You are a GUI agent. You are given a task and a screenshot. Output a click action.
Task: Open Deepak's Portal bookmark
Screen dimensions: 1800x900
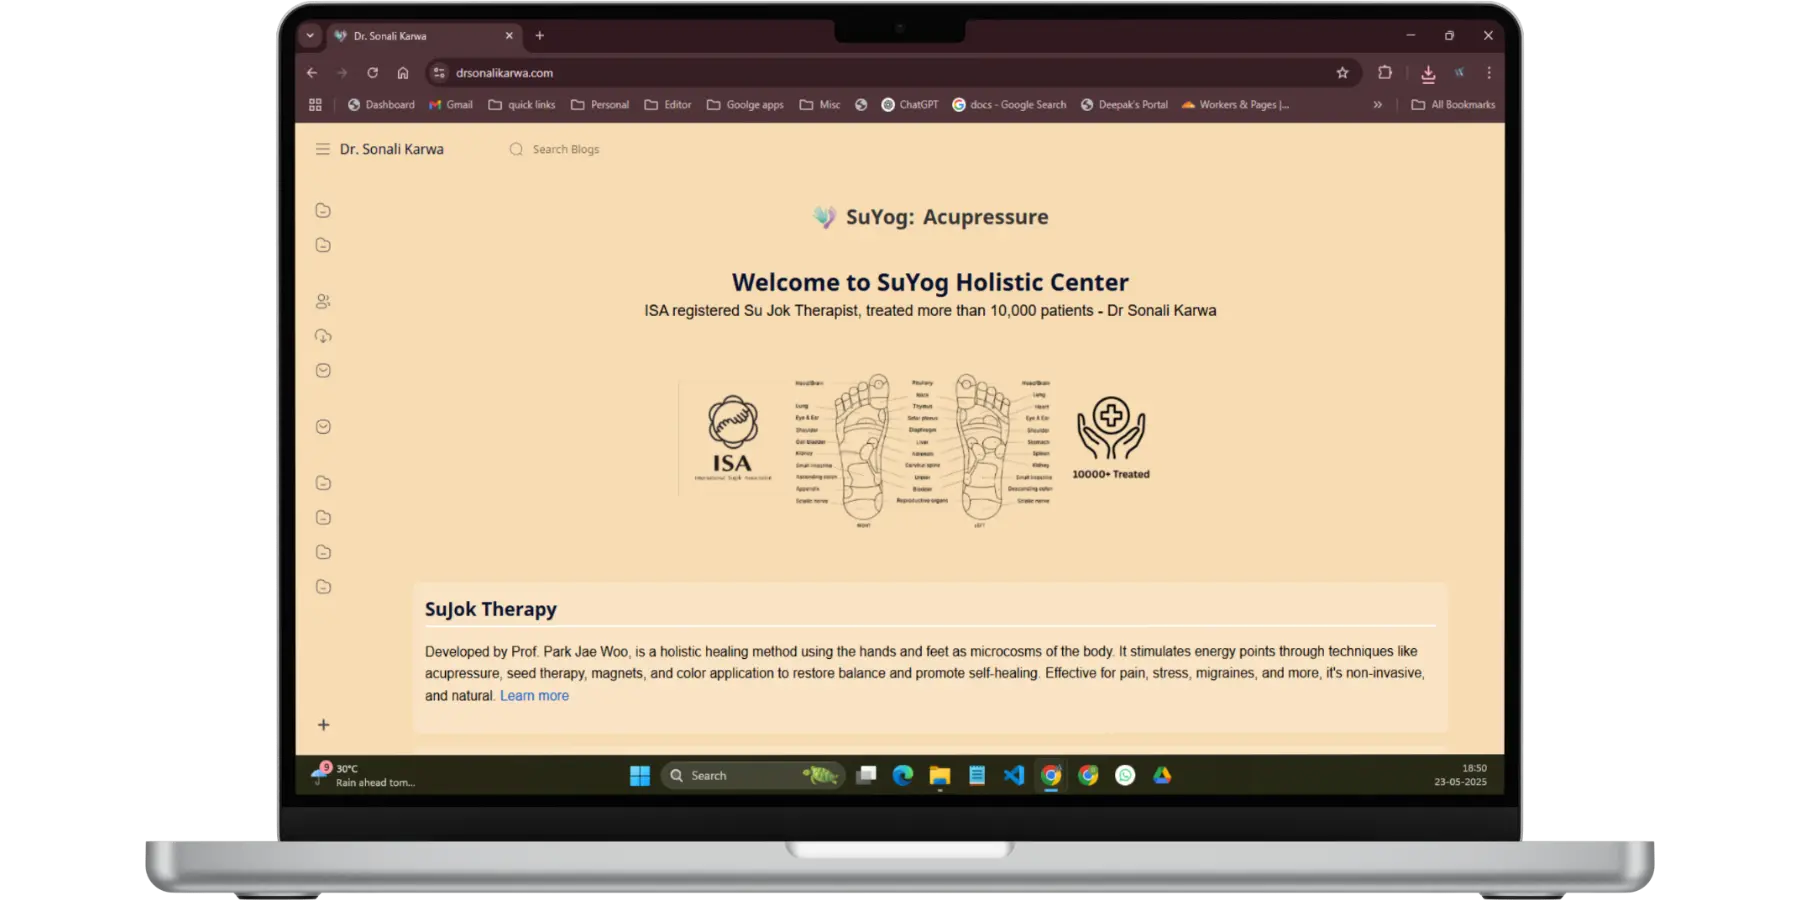tap(1124, 104)
